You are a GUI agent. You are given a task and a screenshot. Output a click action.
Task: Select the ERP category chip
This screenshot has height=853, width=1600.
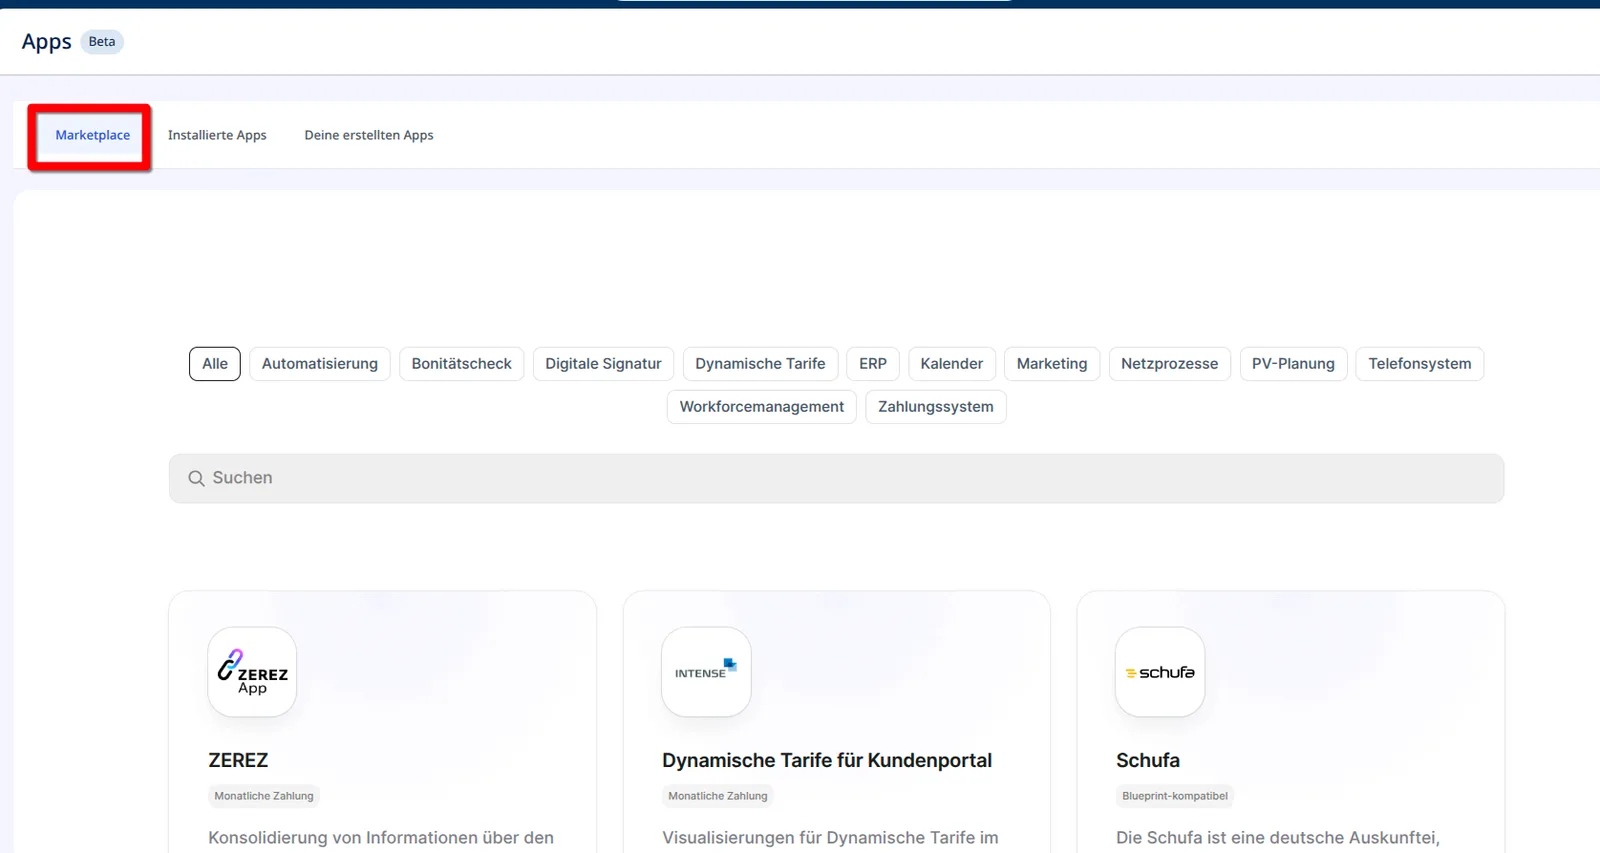click(x=873, y=364)
